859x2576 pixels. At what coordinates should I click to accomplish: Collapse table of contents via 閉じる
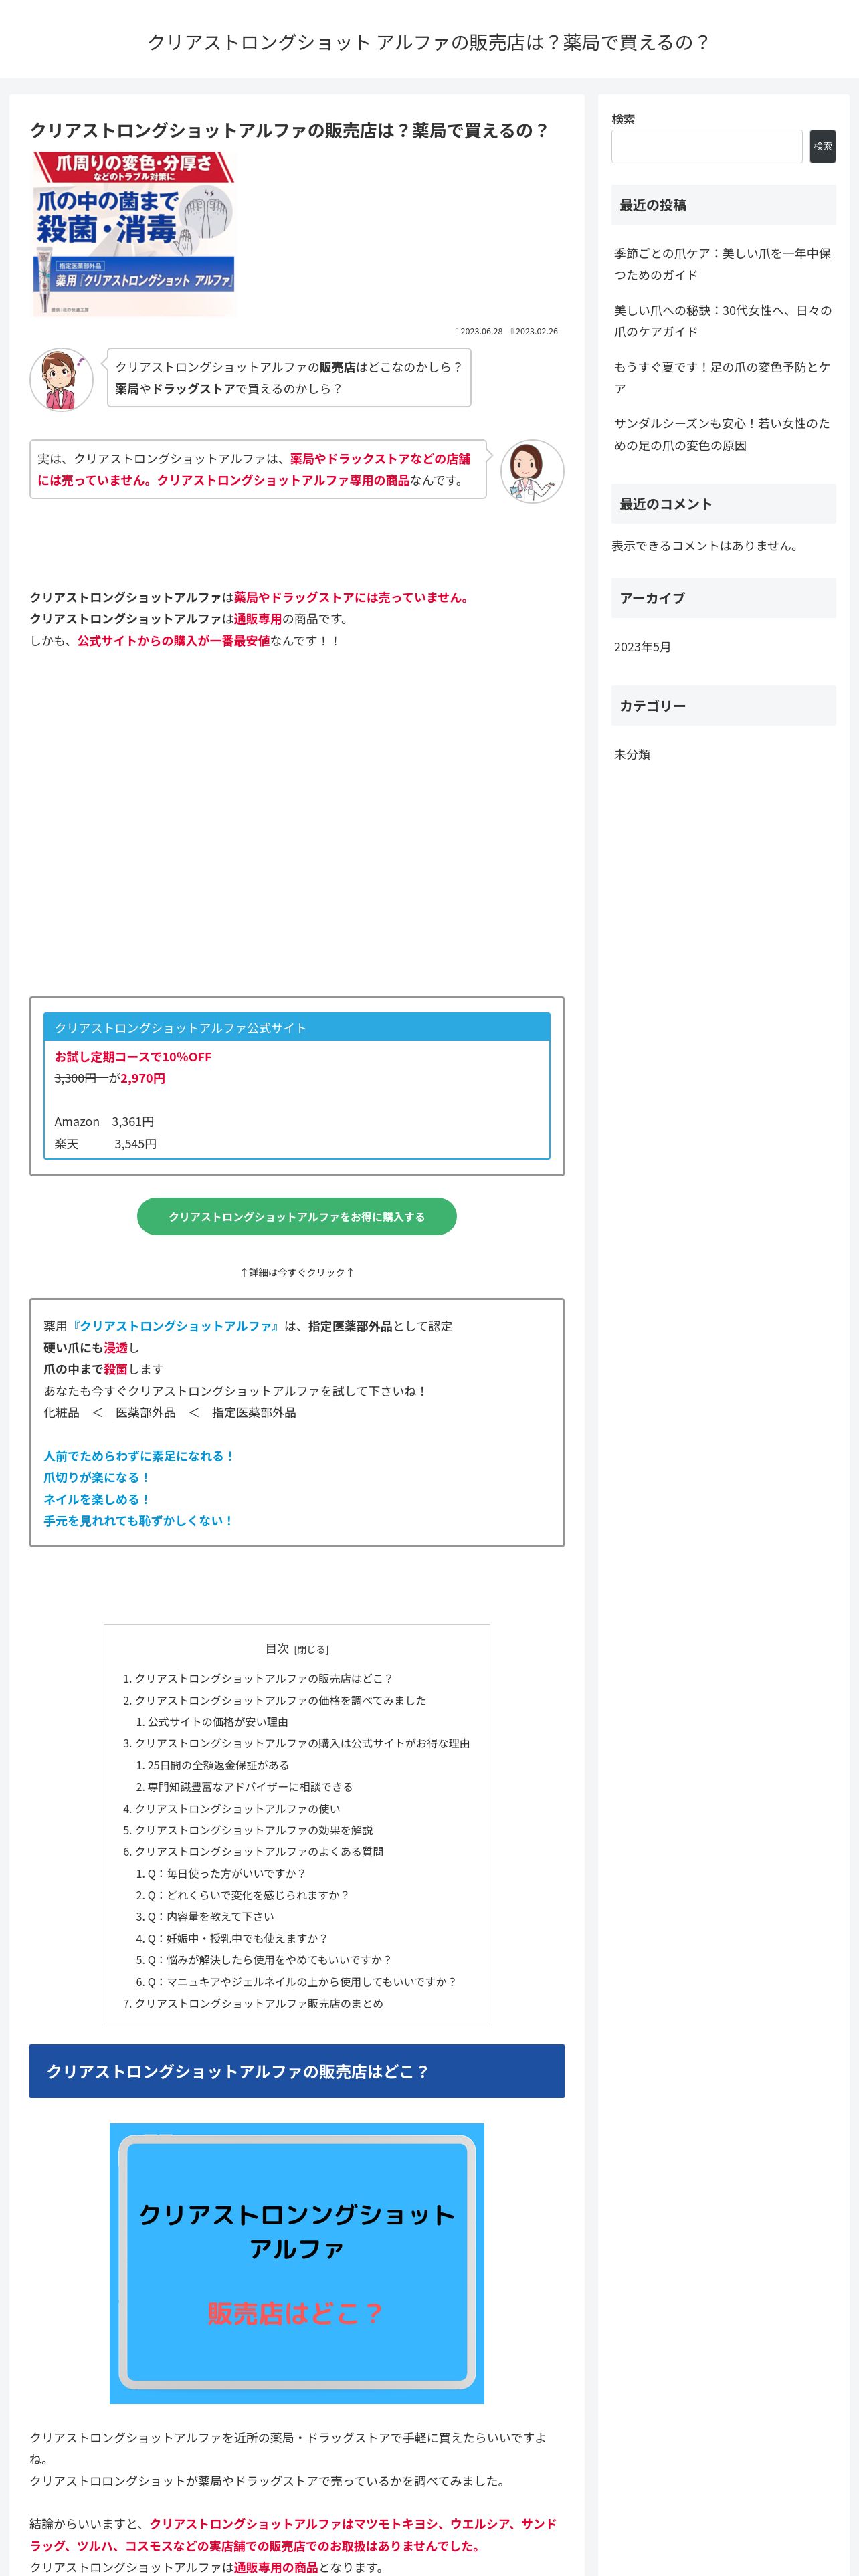(x=311, y=1650)
